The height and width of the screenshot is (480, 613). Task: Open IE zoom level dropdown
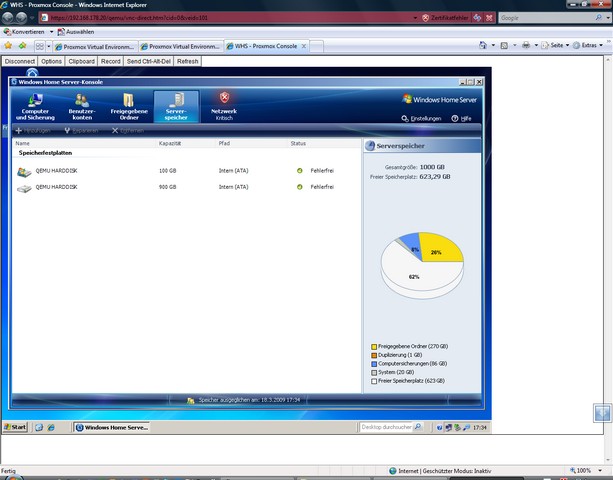(600, 471)
